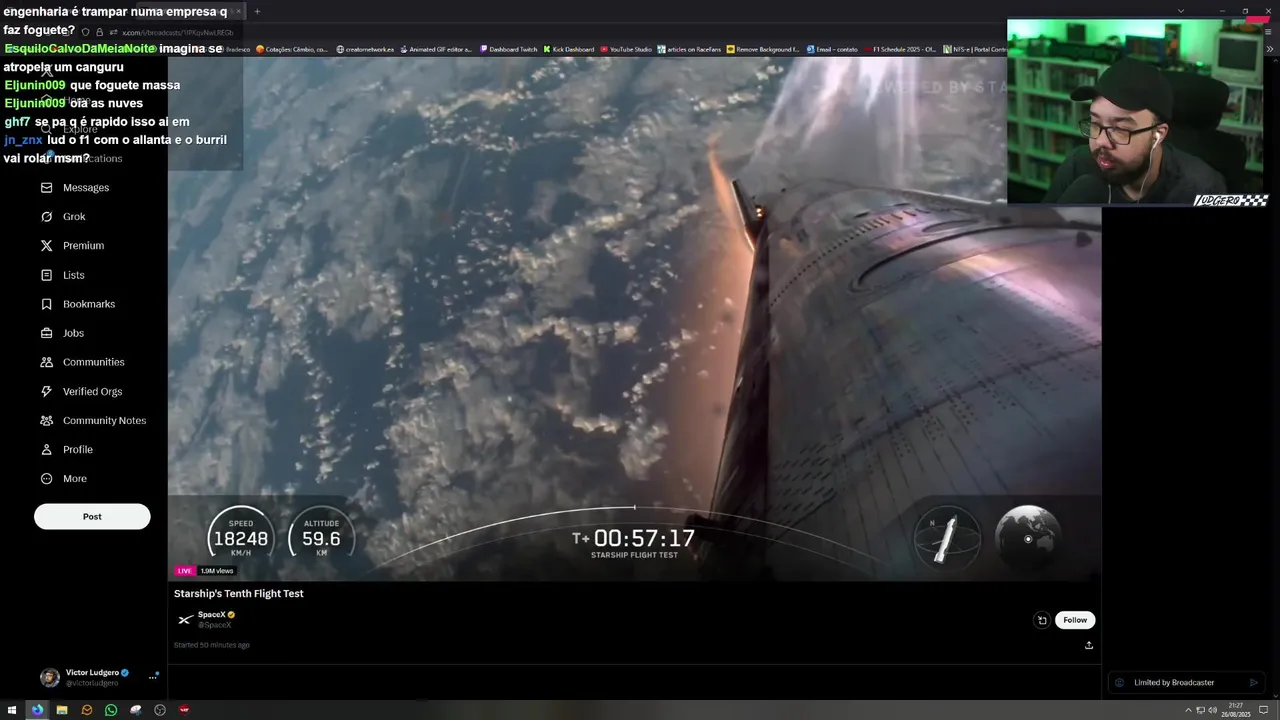Open WhatsApp in the taskbar
Screen dimensions: 1280x720
(111, 710)
